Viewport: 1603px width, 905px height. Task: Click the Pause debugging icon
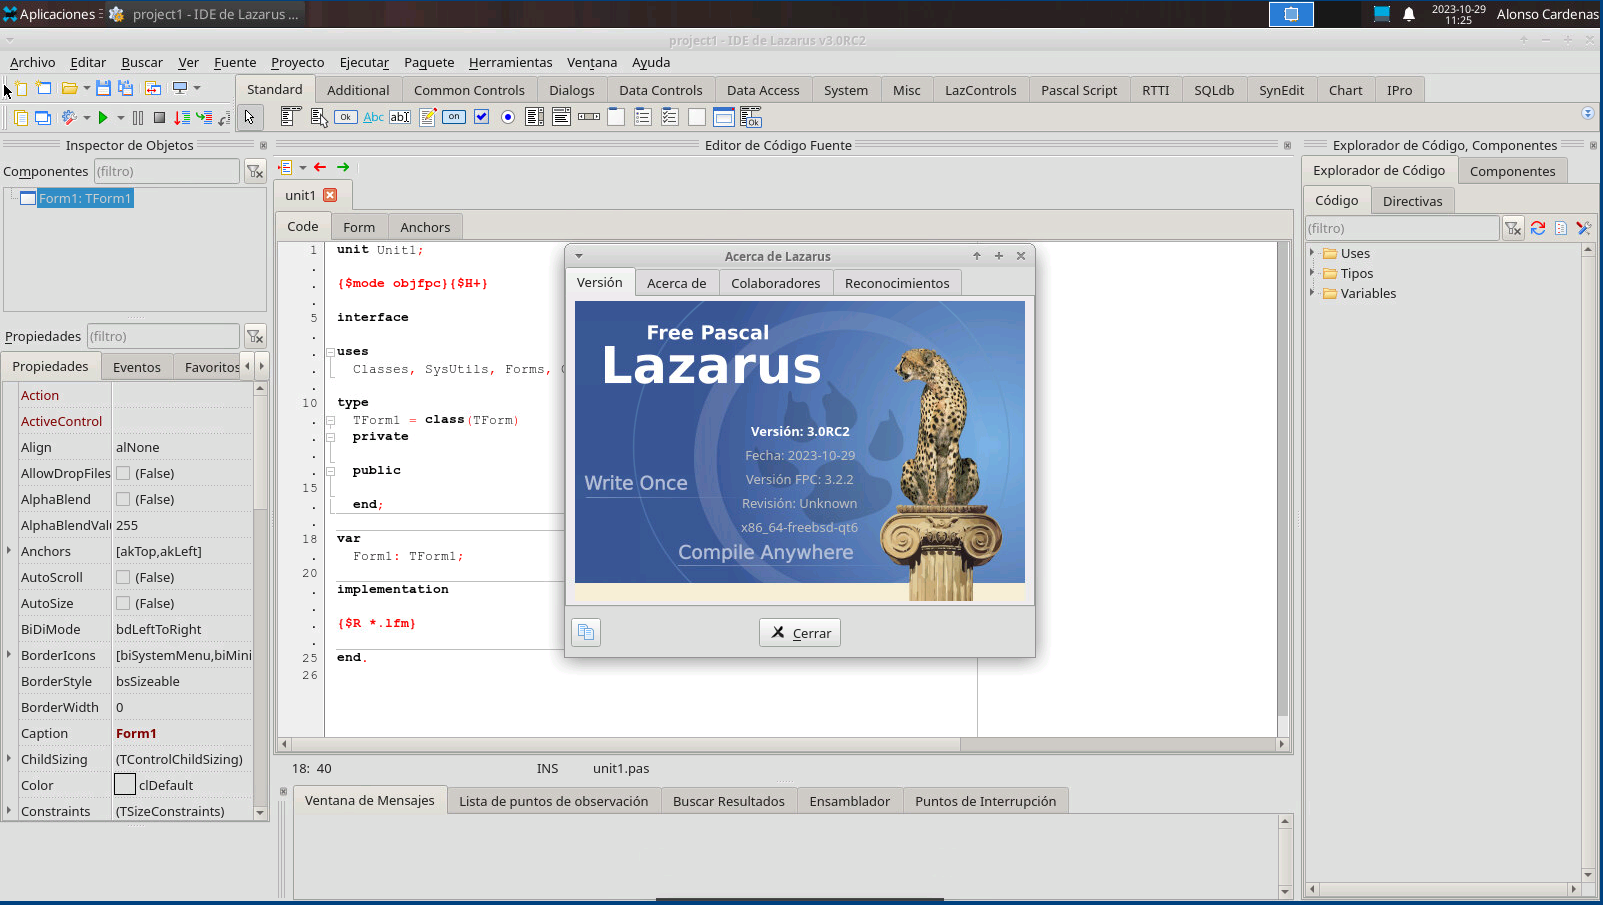138,117
